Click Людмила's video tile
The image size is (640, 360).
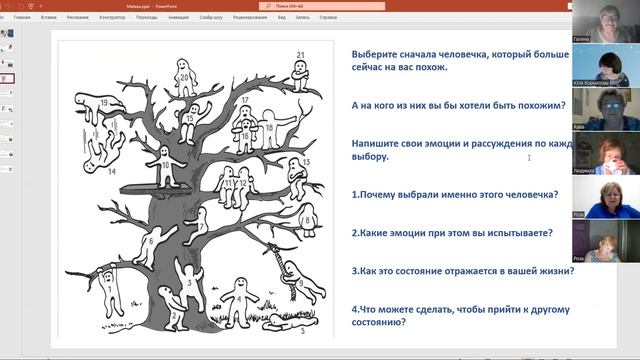pyautogui.click(x=606, y=153)
